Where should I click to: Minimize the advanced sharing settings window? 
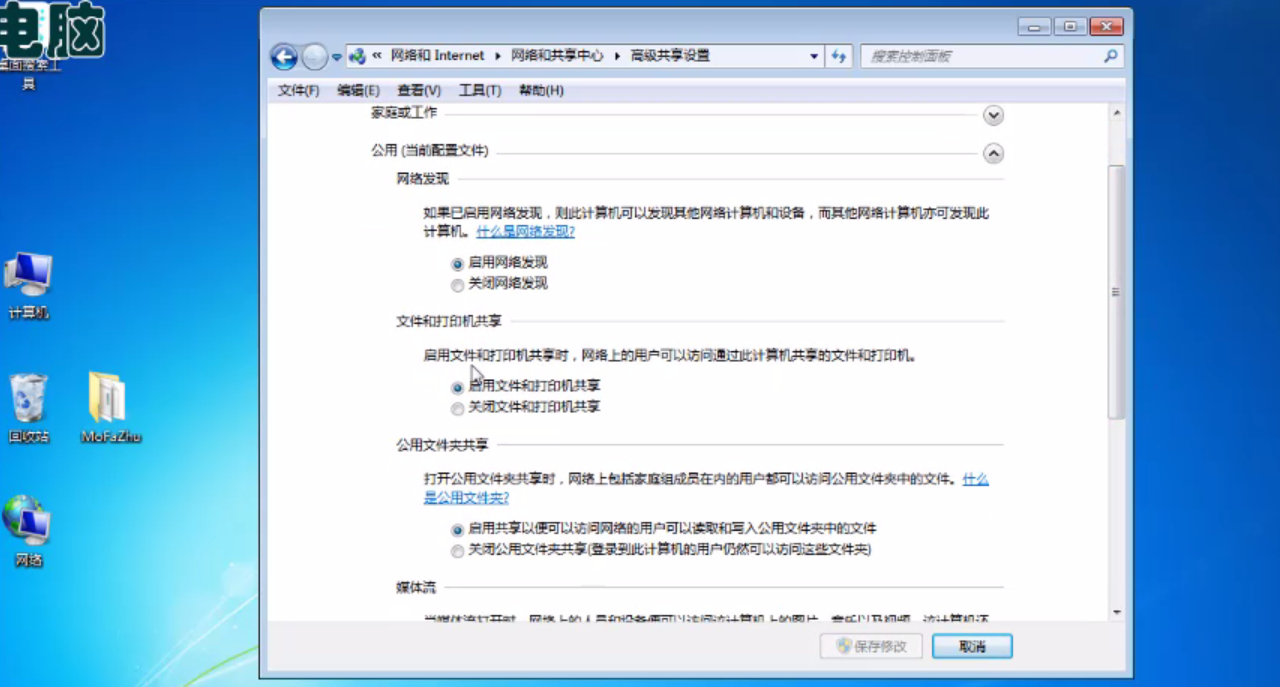1034,27
